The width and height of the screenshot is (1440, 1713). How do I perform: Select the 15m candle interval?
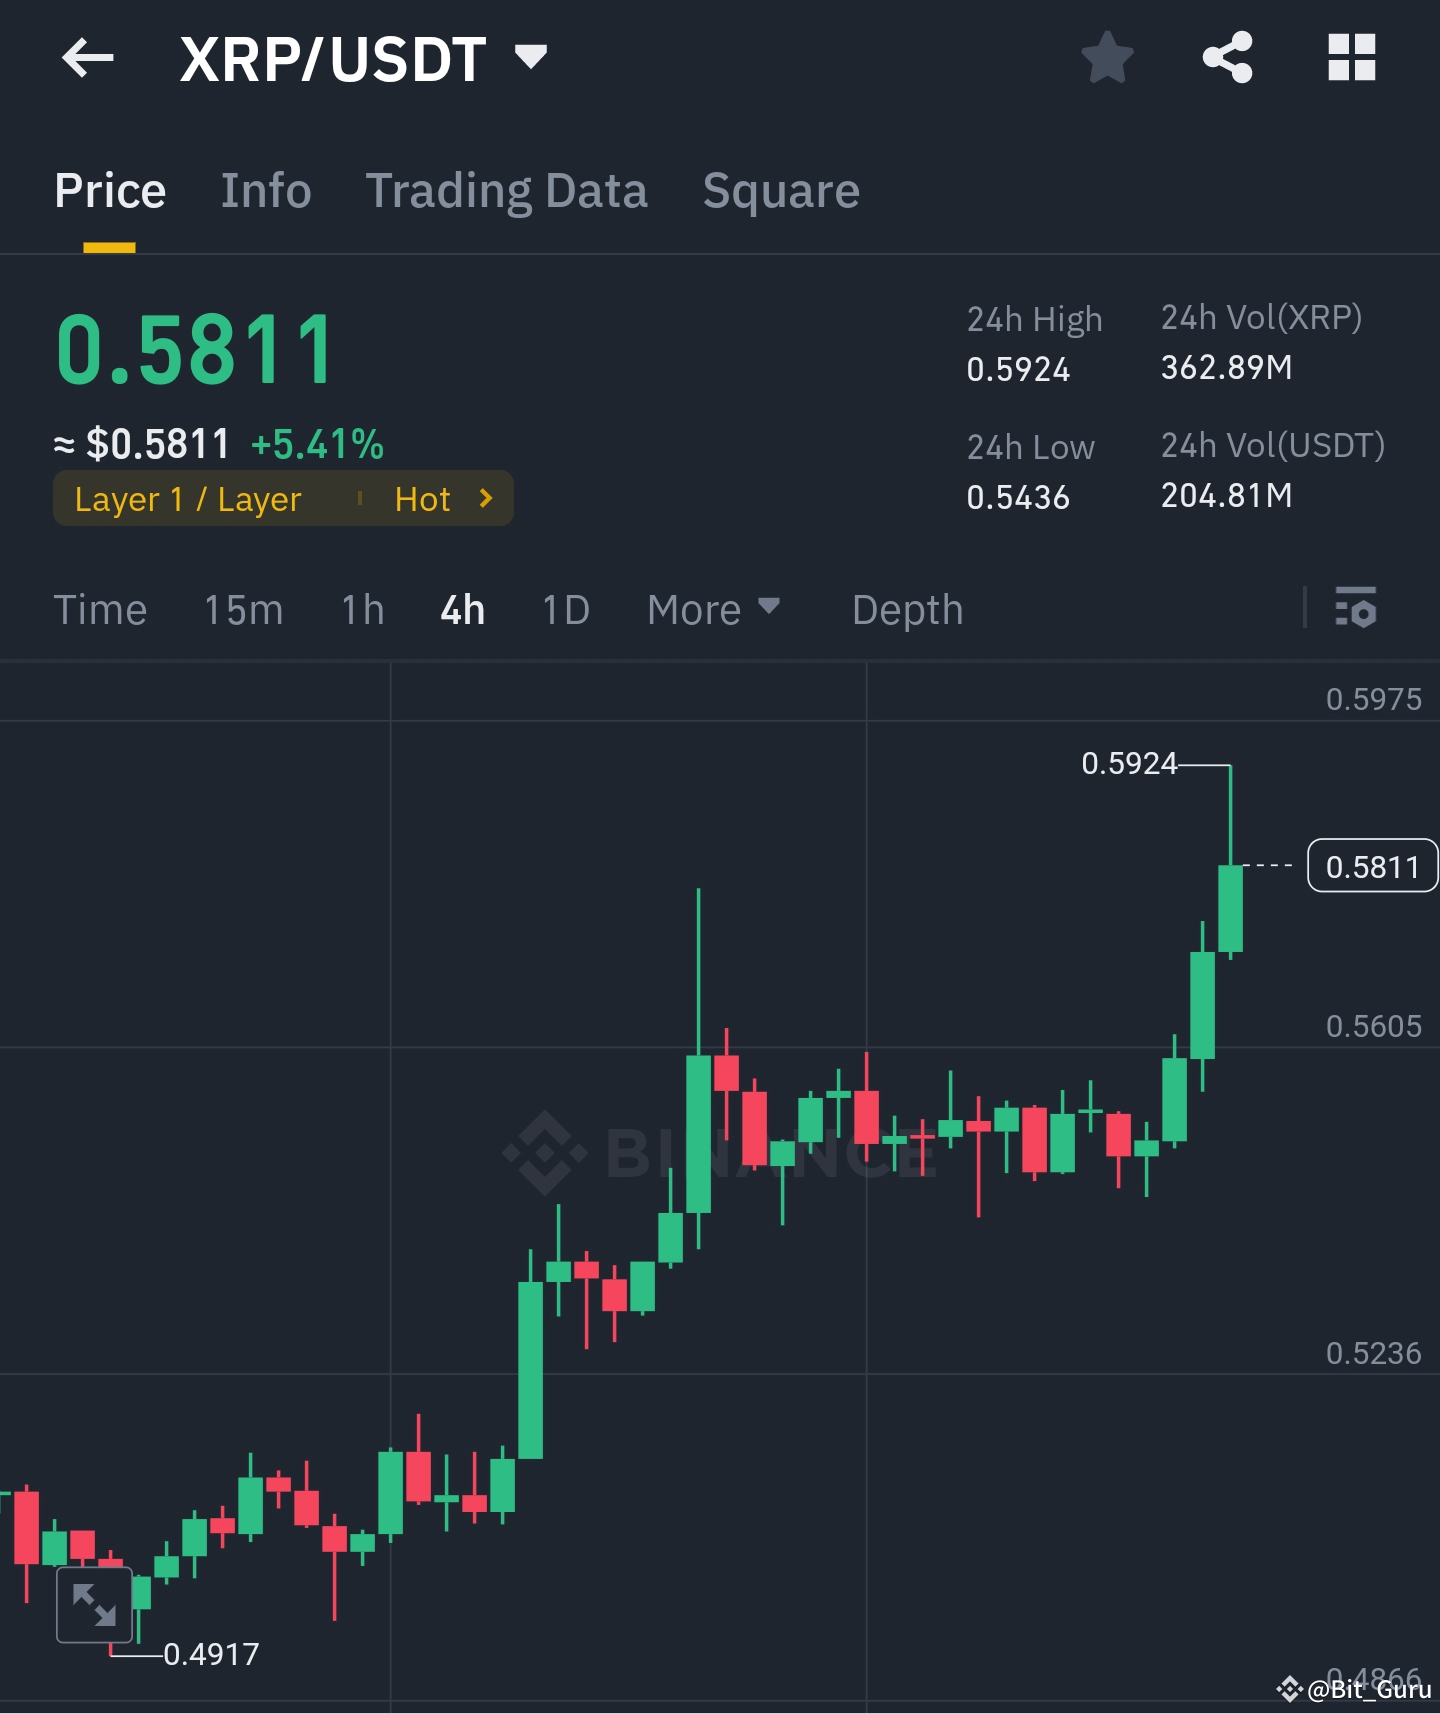243,609
